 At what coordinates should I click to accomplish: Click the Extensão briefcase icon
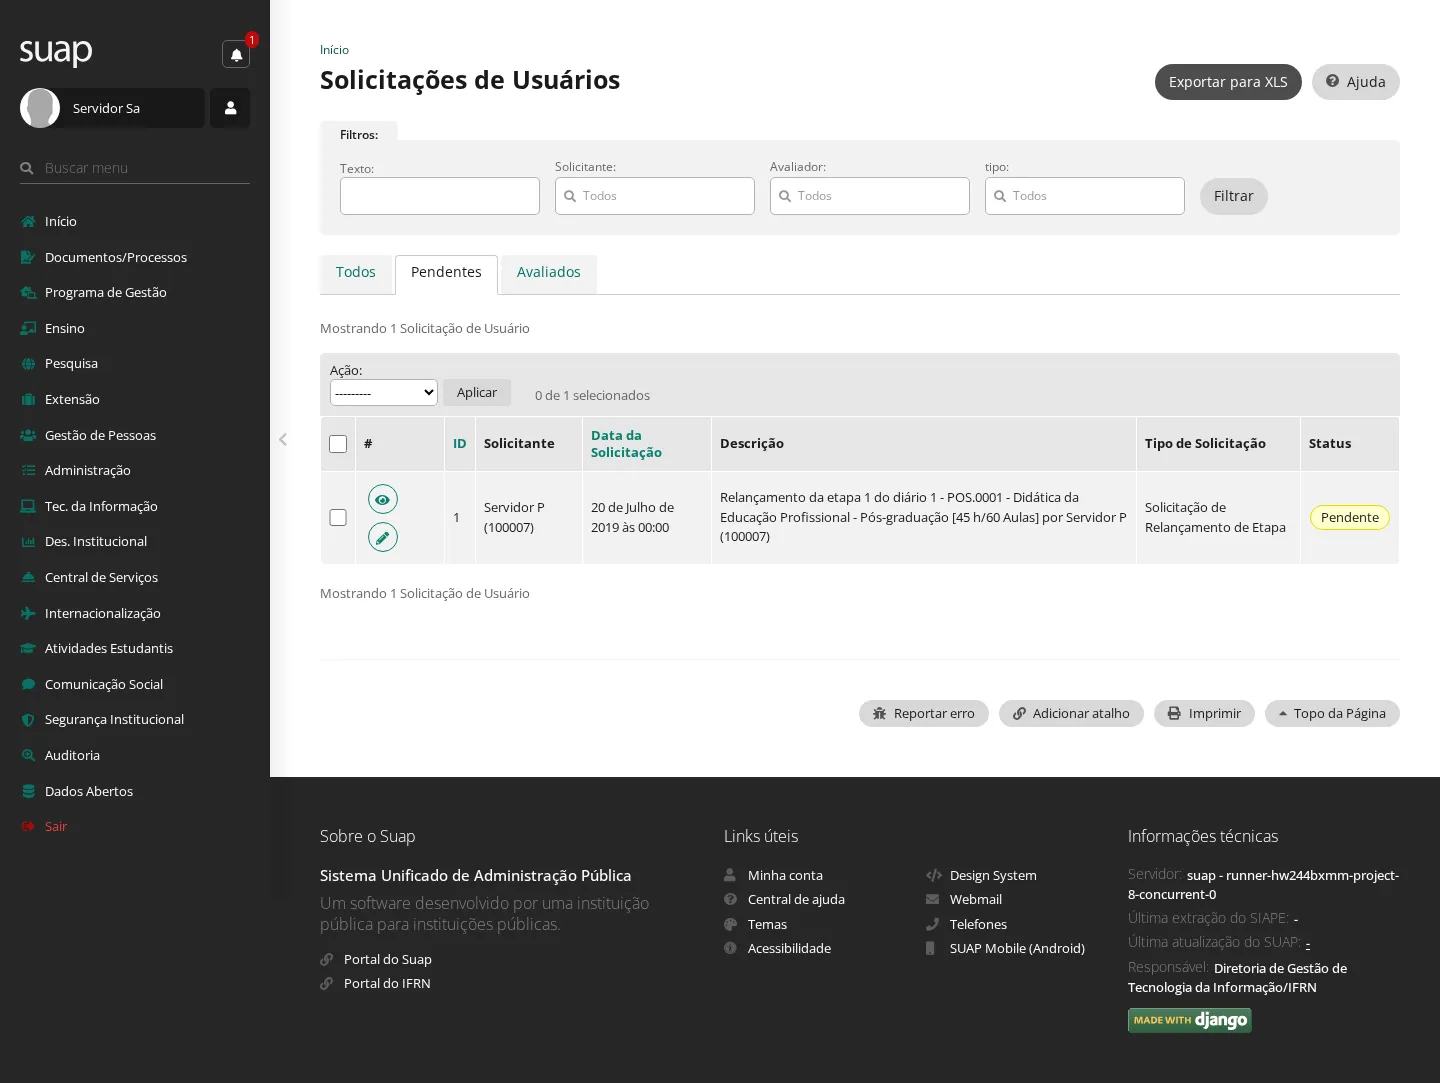pos(28,400)
